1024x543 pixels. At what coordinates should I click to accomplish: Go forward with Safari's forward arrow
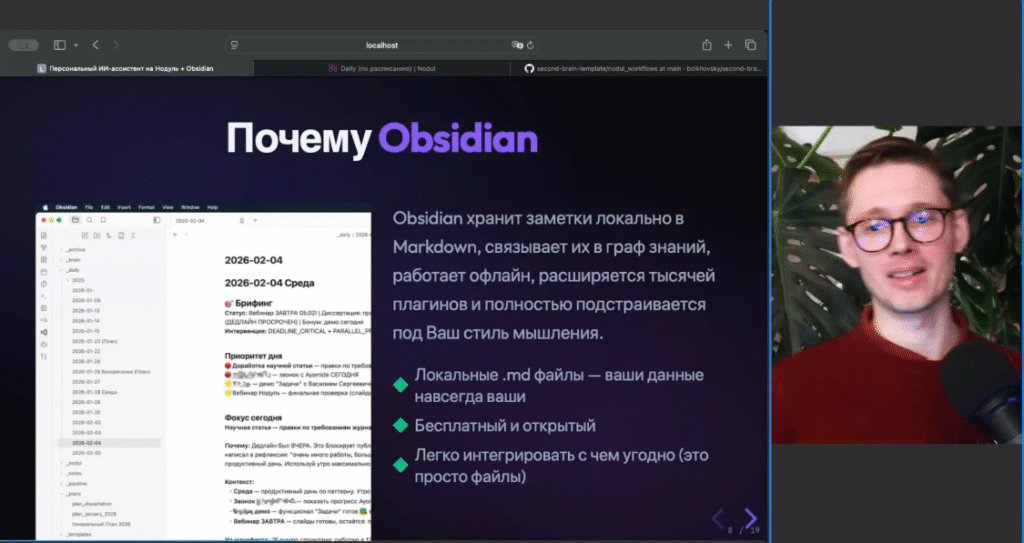116,45
